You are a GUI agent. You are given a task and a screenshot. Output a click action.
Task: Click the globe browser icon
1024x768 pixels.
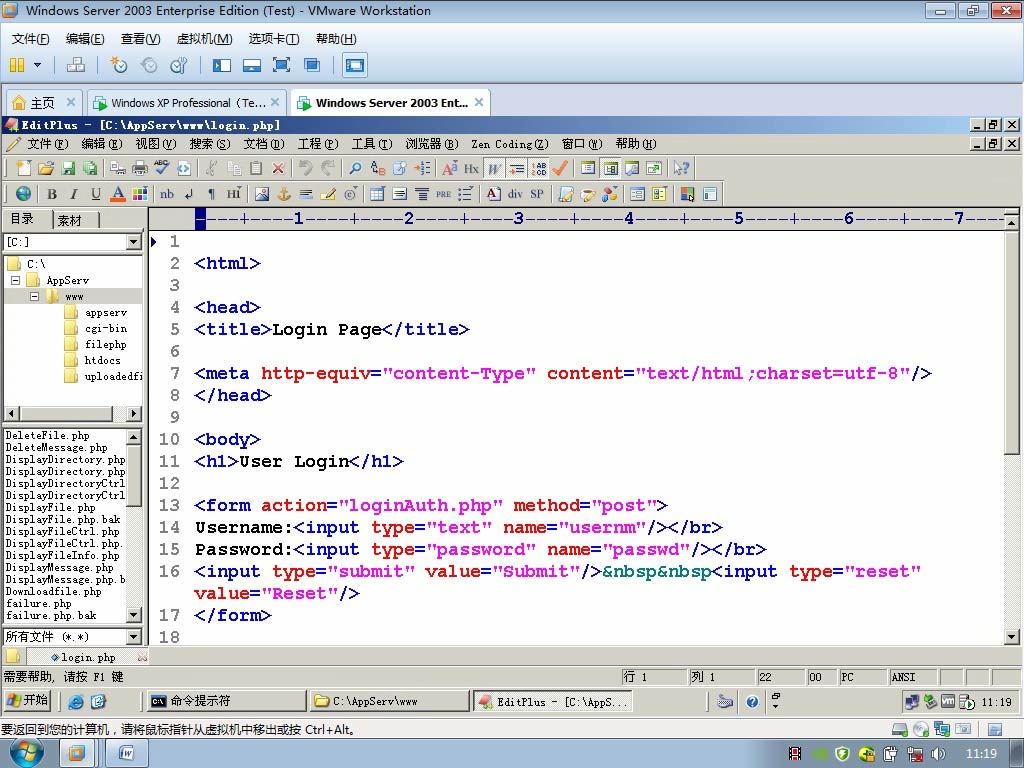[x=24, y=194]
